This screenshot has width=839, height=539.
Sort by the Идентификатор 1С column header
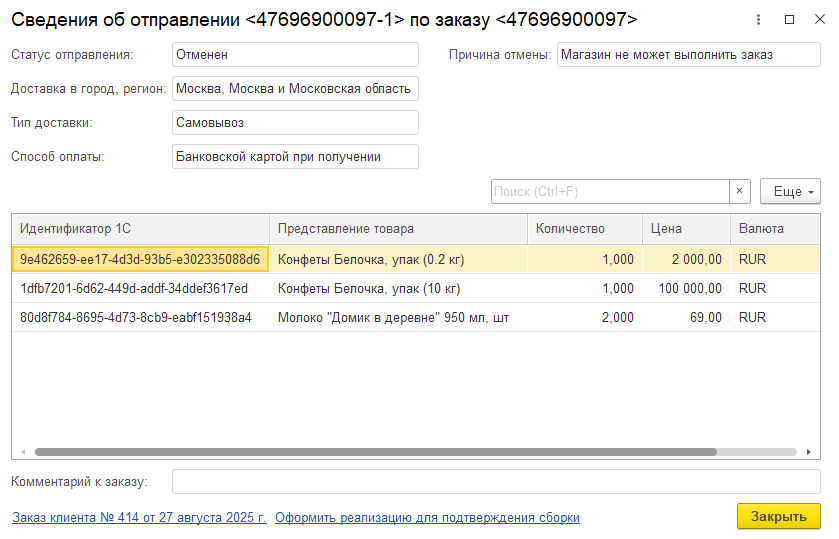[x=140, y=229]
